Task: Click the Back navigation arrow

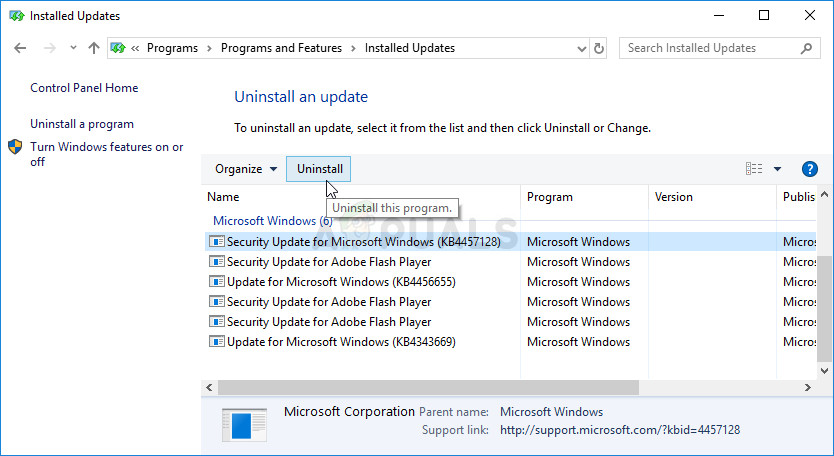Action: pyautogui.click(x=20, y=48)
